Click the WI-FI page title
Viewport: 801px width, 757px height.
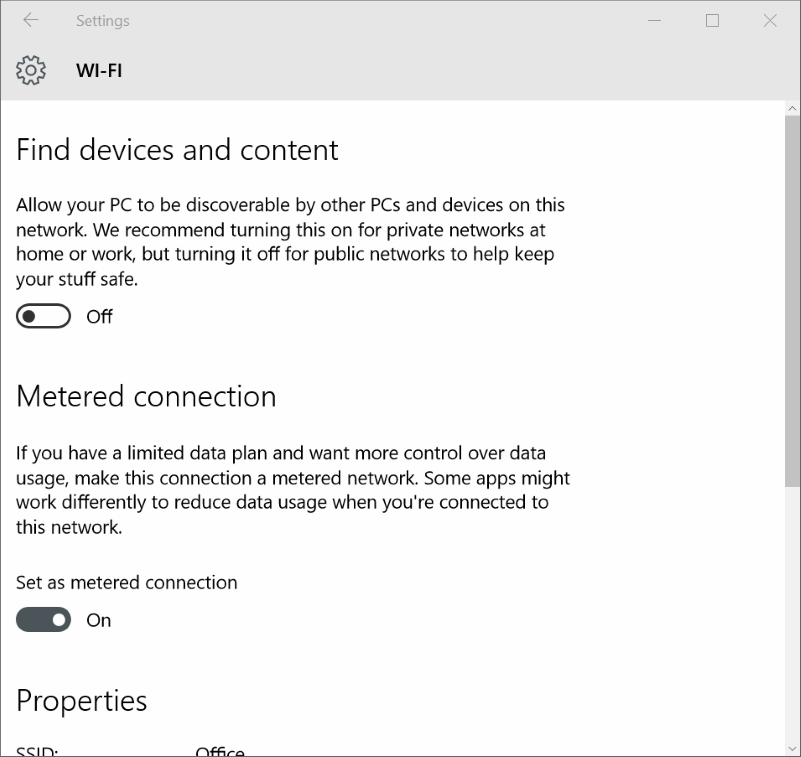[99, 70]
